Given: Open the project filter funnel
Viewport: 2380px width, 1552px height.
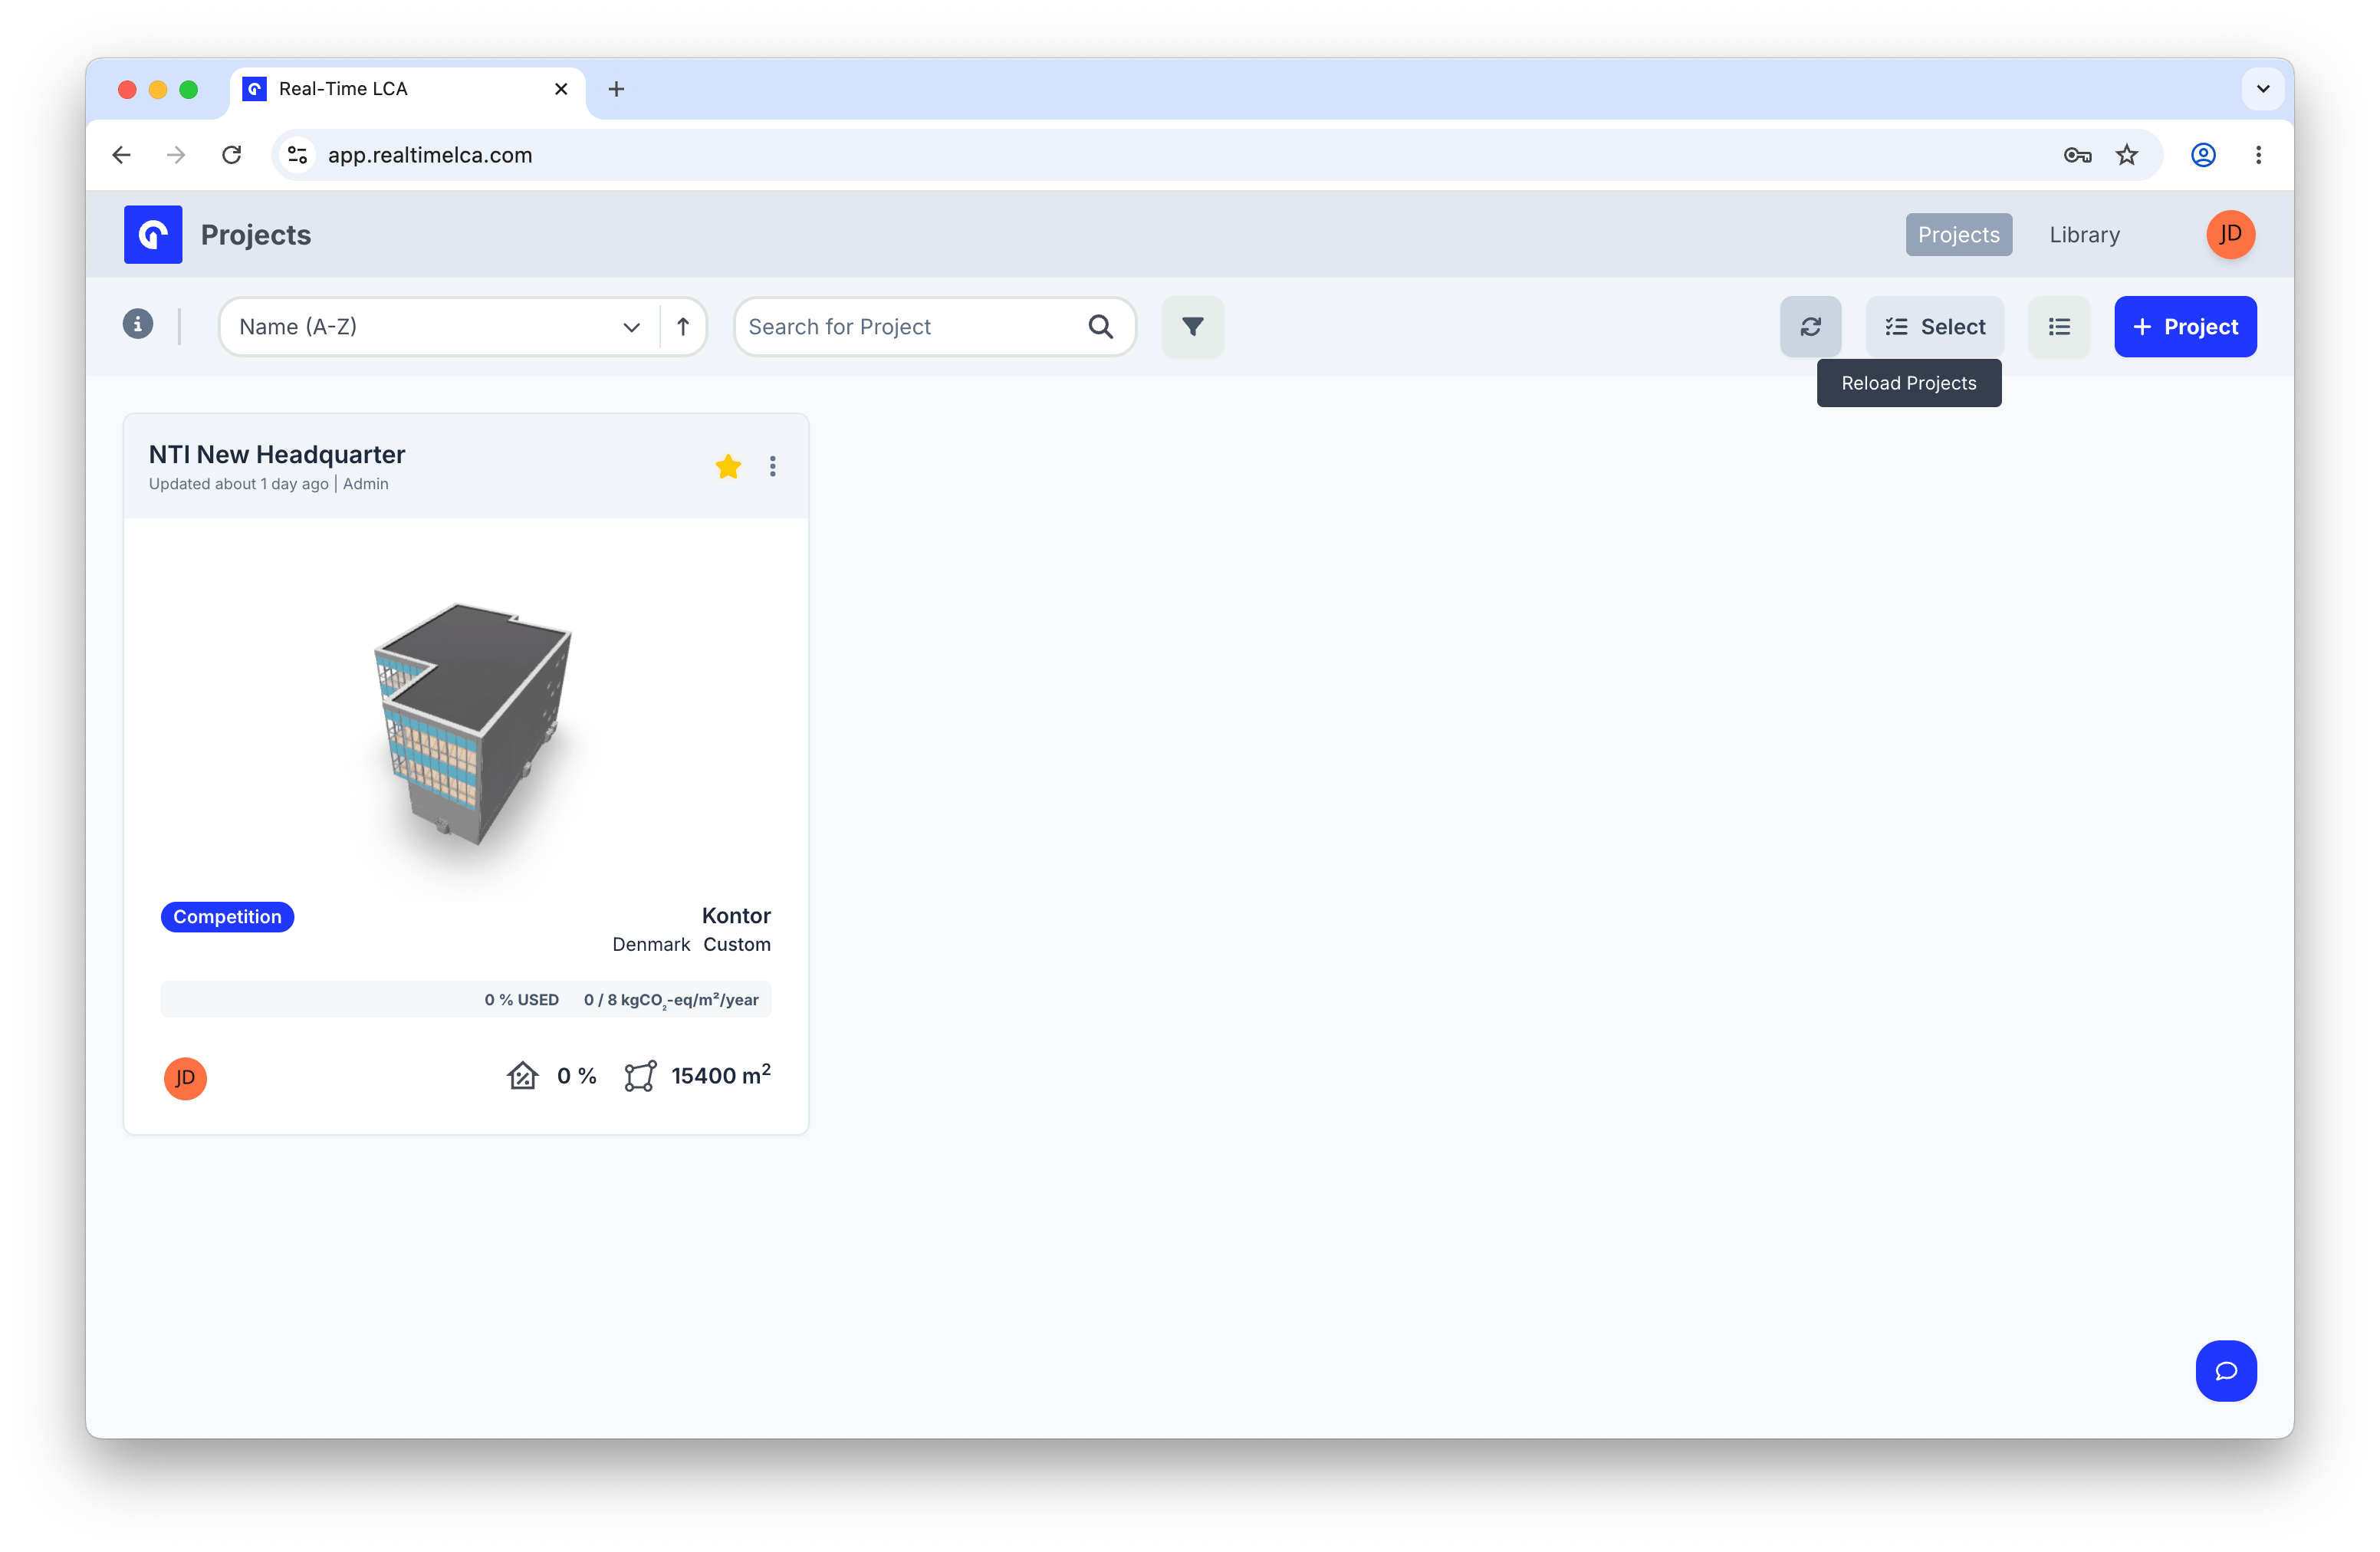Looking at the screenshot, I should [1192, 326].
